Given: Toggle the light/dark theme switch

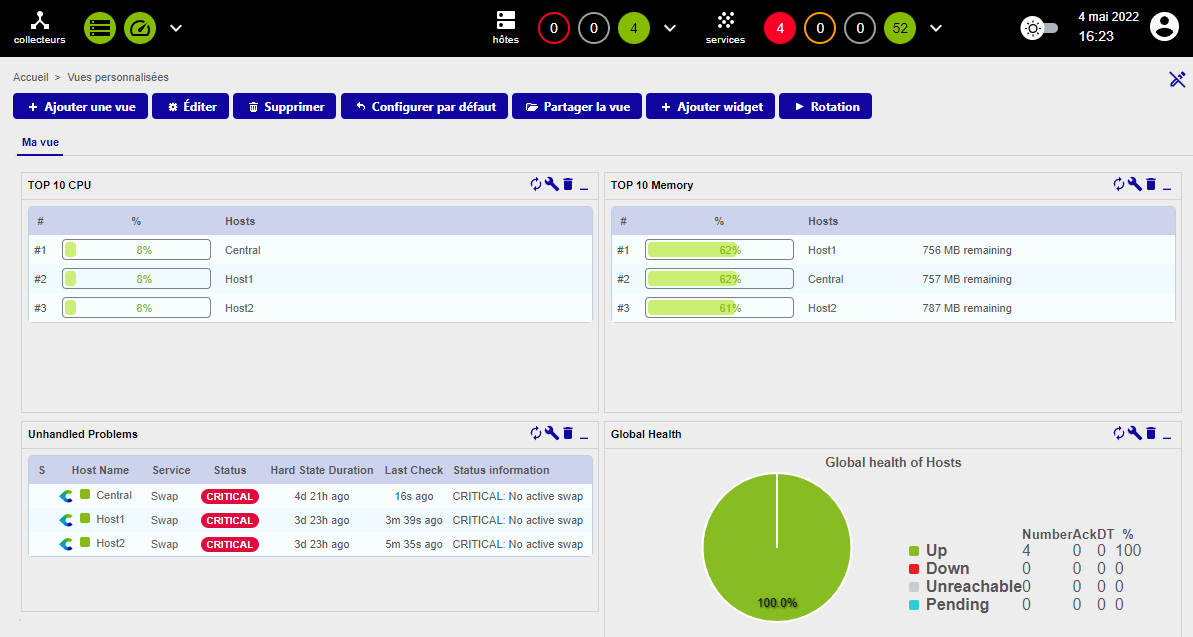Looking at the screenshot, I should 1039,28.
